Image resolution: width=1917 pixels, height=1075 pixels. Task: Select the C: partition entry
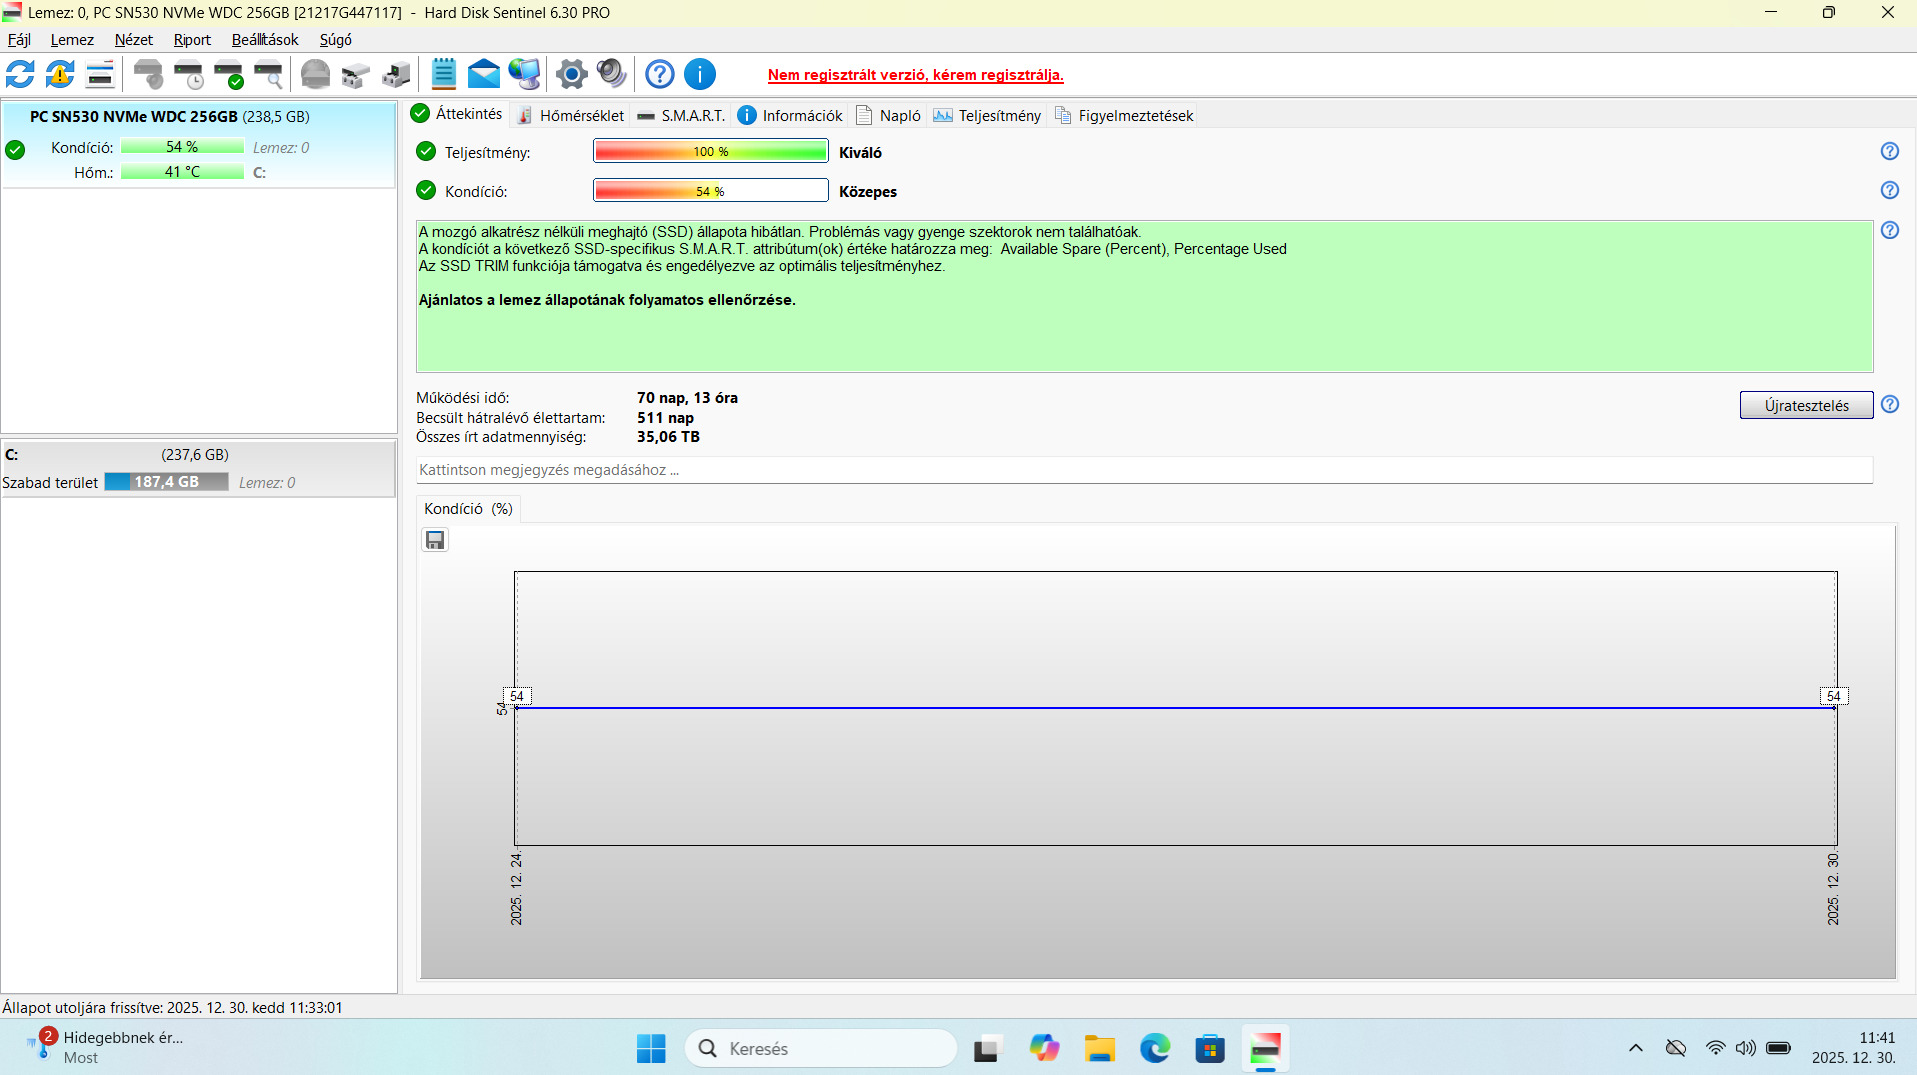pos(198,468)
